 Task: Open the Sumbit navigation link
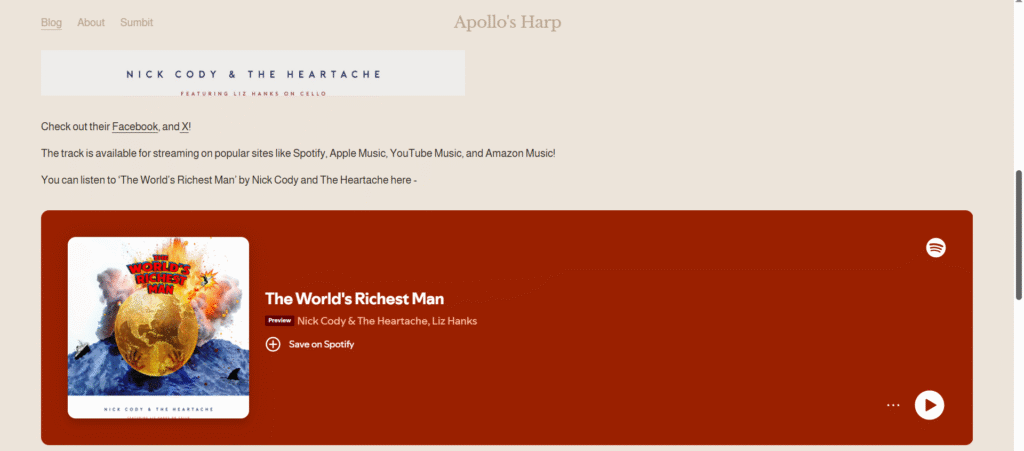tap(137, 22)
